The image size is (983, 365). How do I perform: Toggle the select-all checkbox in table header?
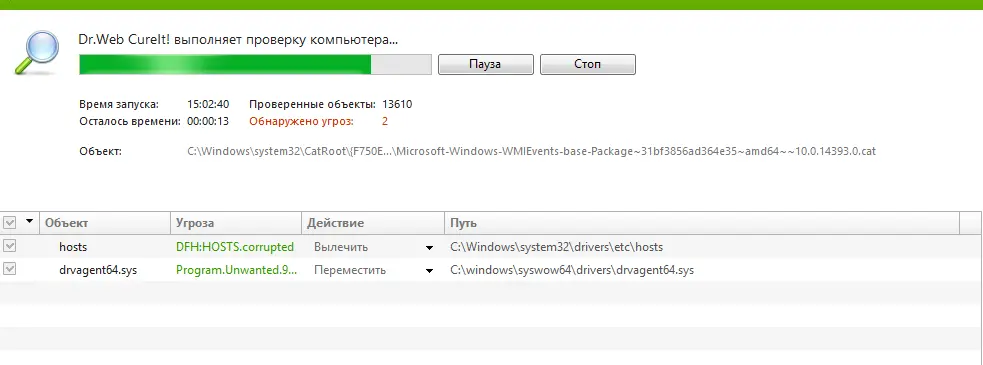tap(9, 223)
